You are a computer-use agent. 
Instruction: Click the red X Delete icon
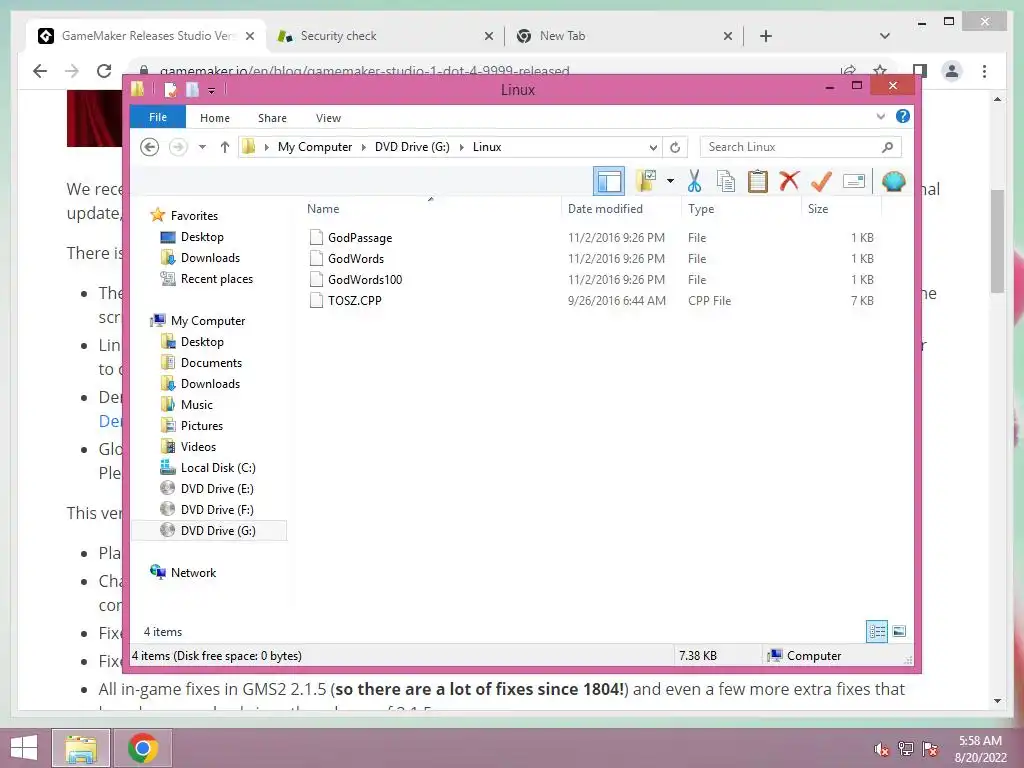789,180
